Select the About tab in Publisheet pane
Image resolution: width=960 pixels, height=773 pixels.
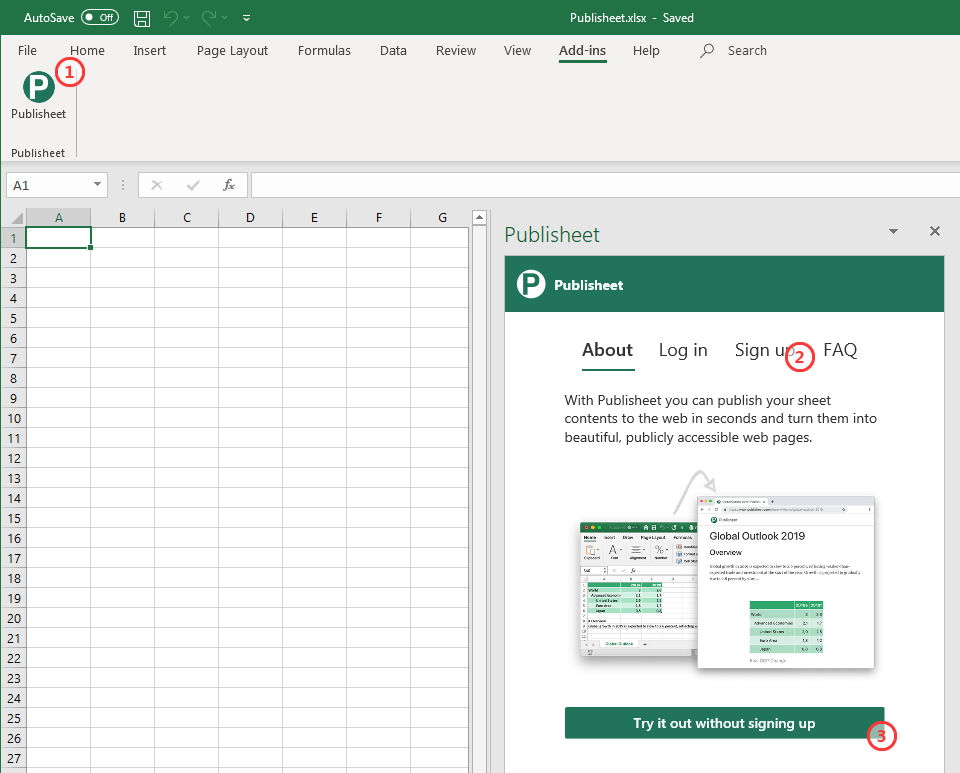click(607, 350)
